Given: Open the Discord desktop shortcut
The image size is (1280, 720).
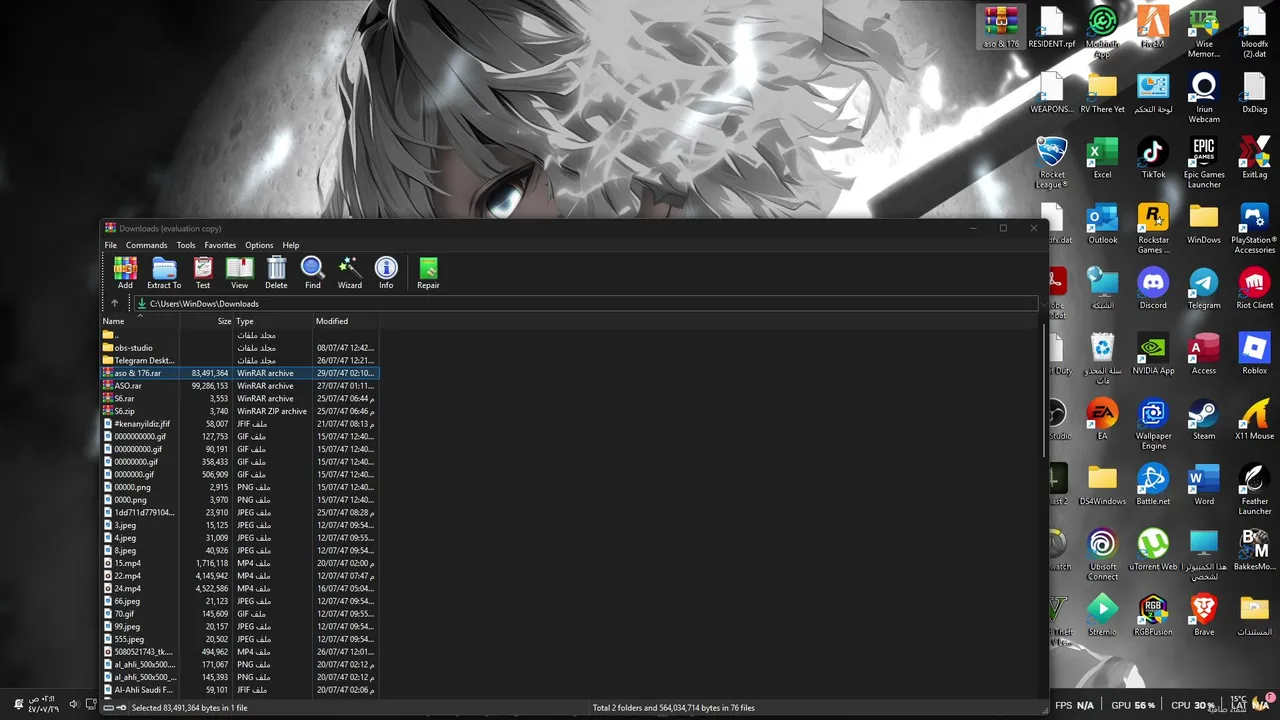Looking at the screenshot, I should 1153,287.
